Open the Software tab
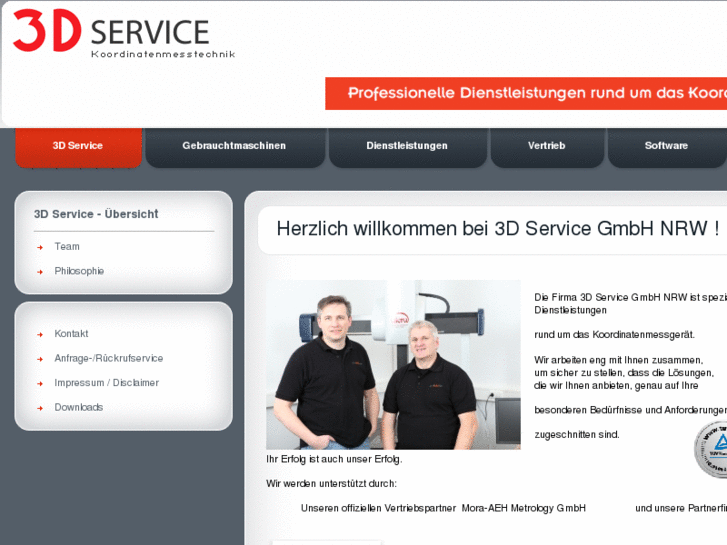This screenshot has width=727, height=545. point(667,146)
